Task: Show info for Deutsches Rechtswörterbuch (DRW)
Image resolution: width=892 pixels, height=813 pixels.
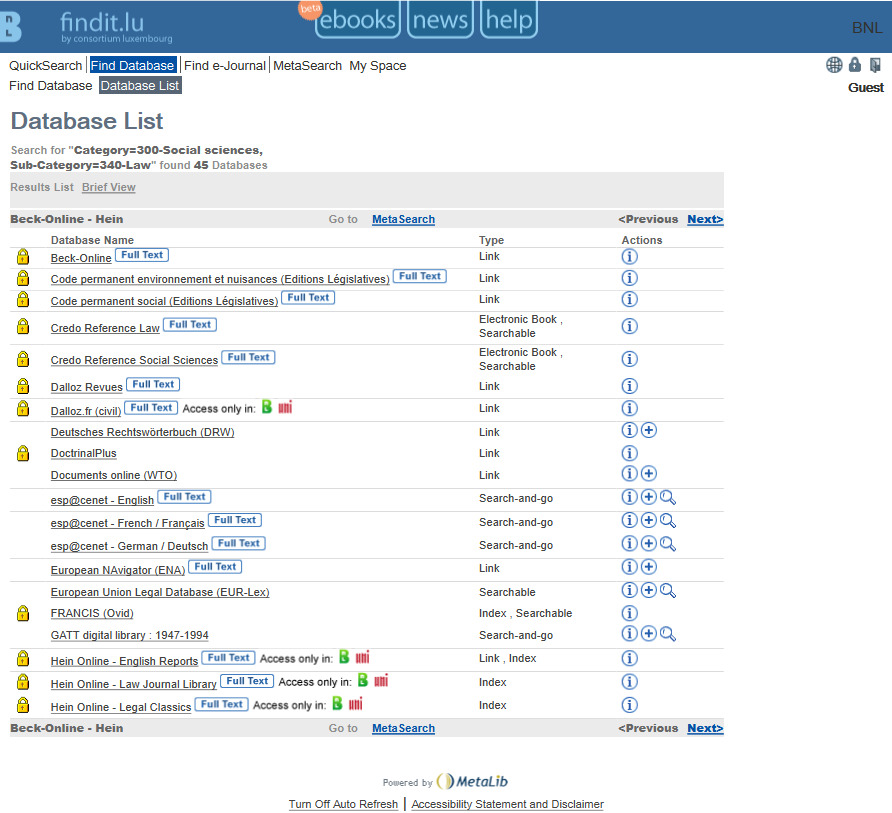Action: [x=629, y=430]
